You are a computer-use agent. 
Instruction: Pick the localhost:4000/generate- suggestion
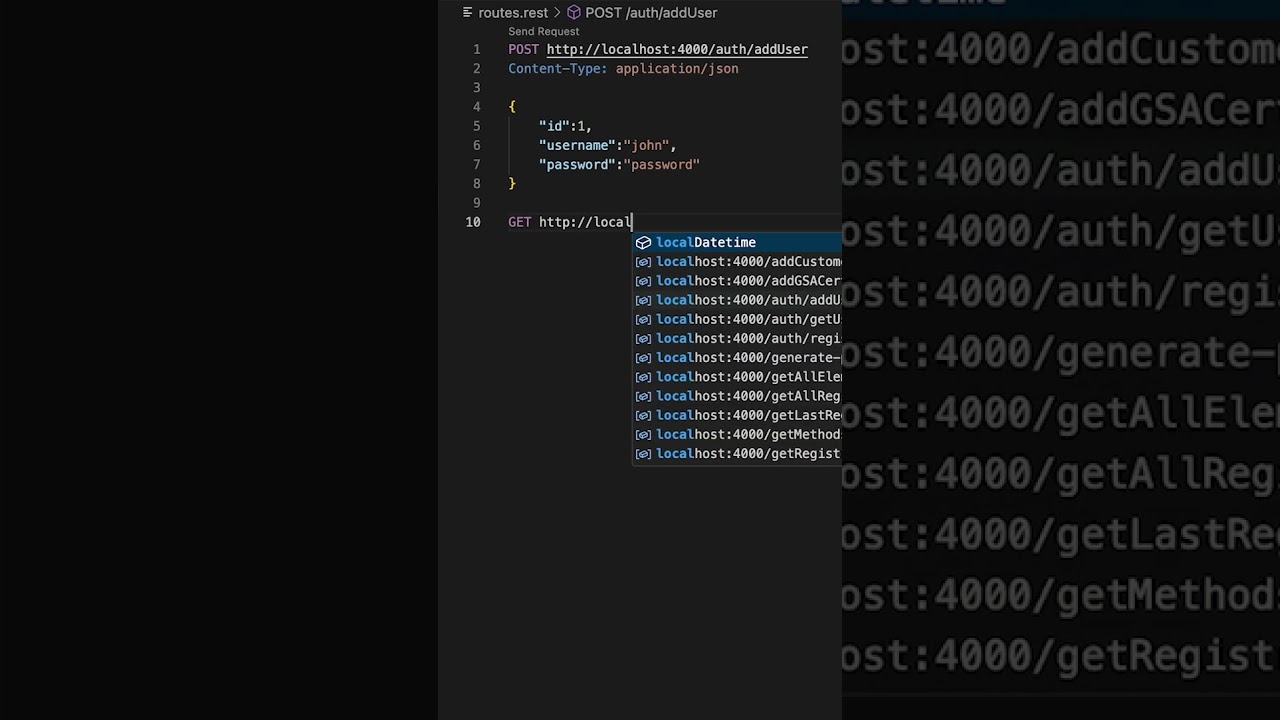point(737,358)
